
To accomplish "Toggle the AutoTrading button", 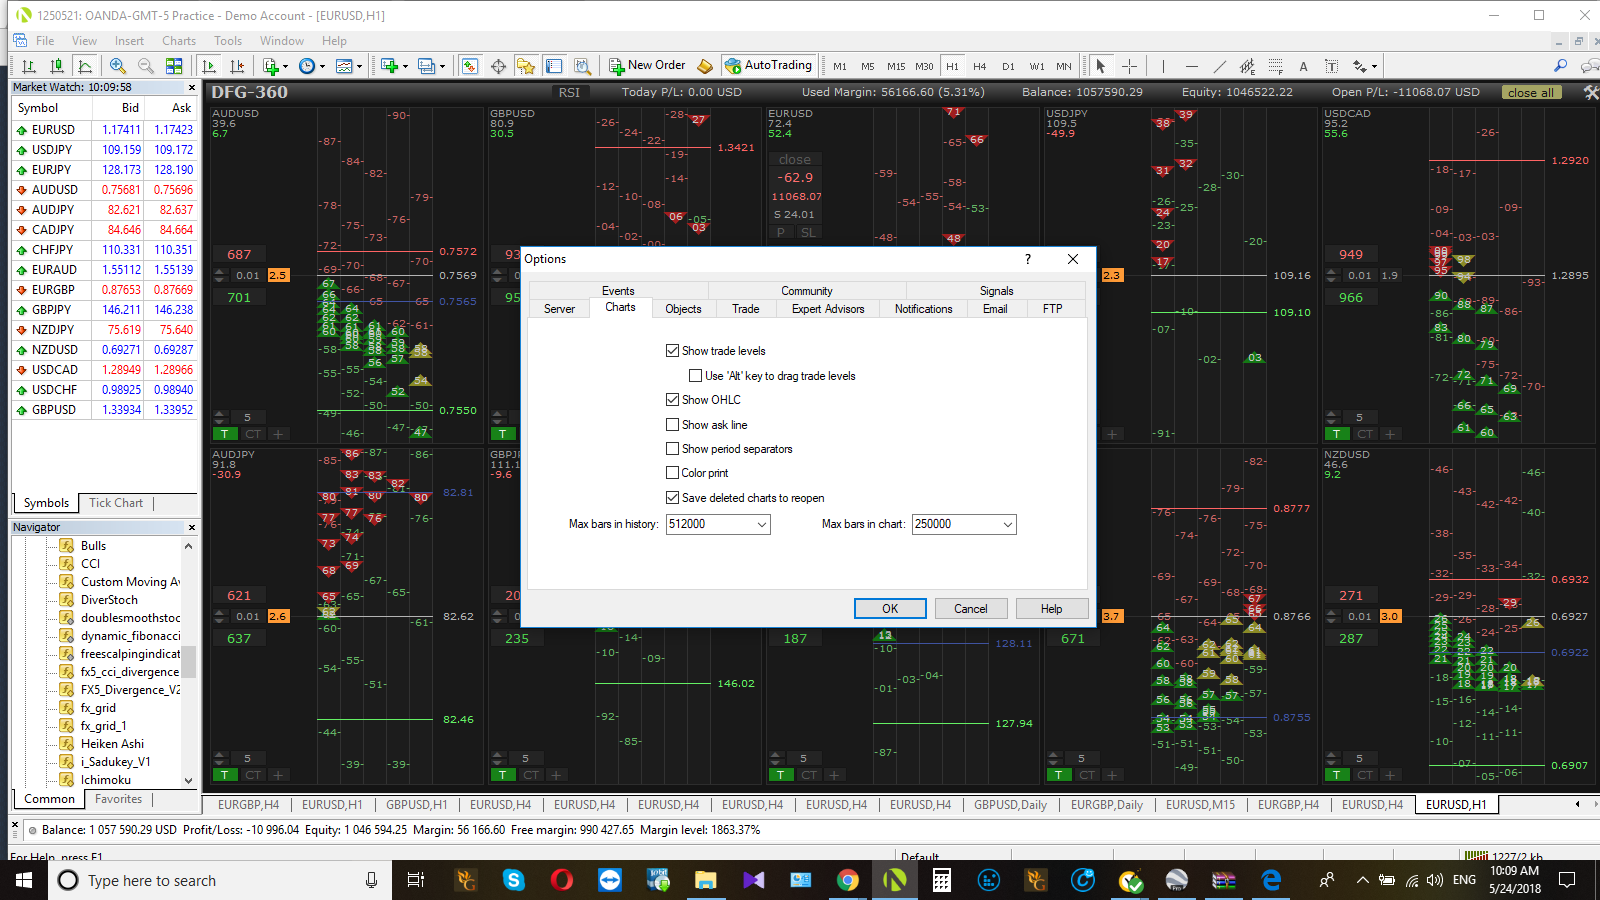I will pyautogui.click(x=769, y=66).
